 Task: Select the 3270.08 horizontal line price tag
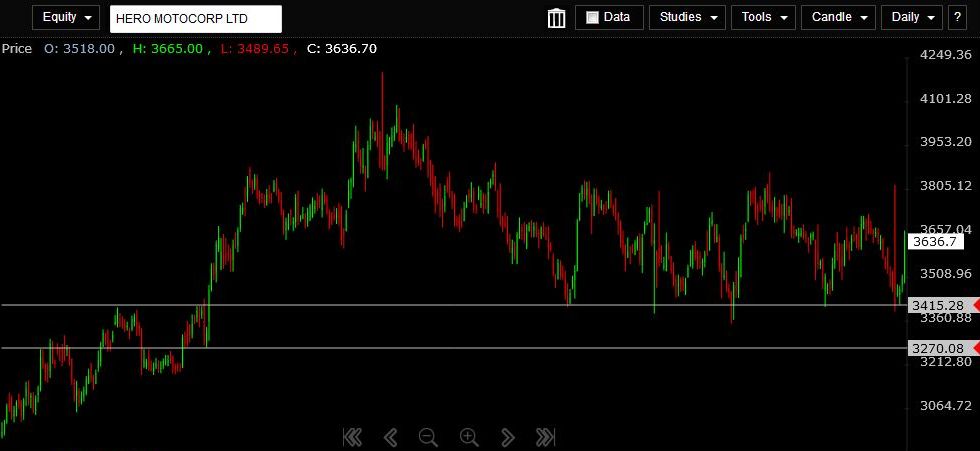pos(938,348)
